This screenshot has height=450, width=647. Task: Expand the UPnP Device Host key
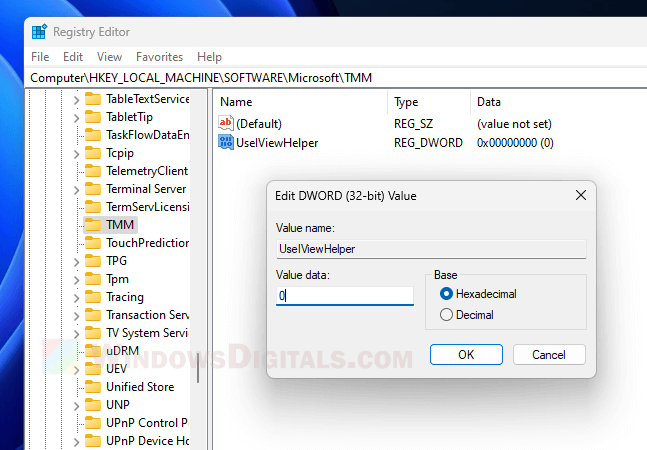(76, 441)
